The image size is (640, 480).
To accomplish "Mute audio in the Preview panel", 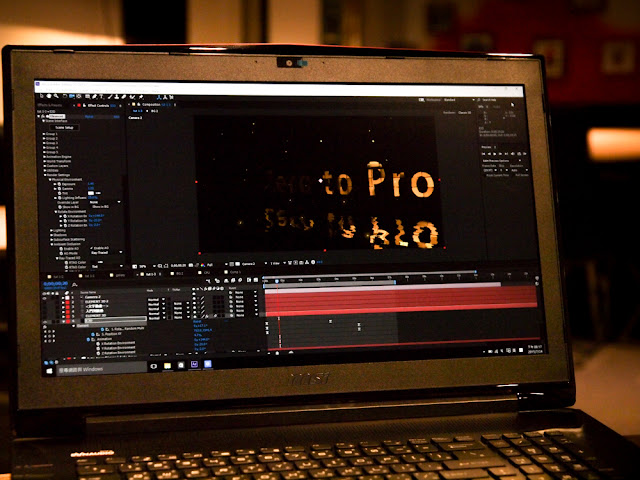I will point(513,154).
